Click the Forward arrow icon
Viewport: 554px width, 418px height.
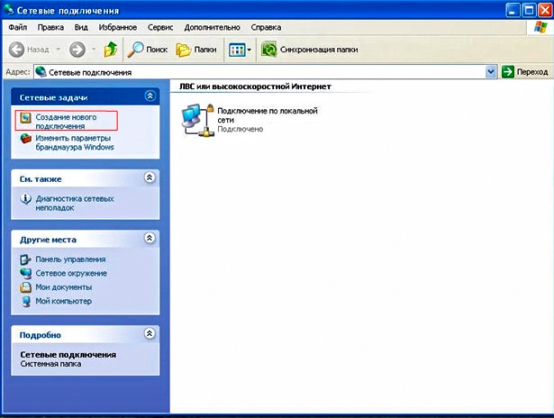click(x=77, y=49)
